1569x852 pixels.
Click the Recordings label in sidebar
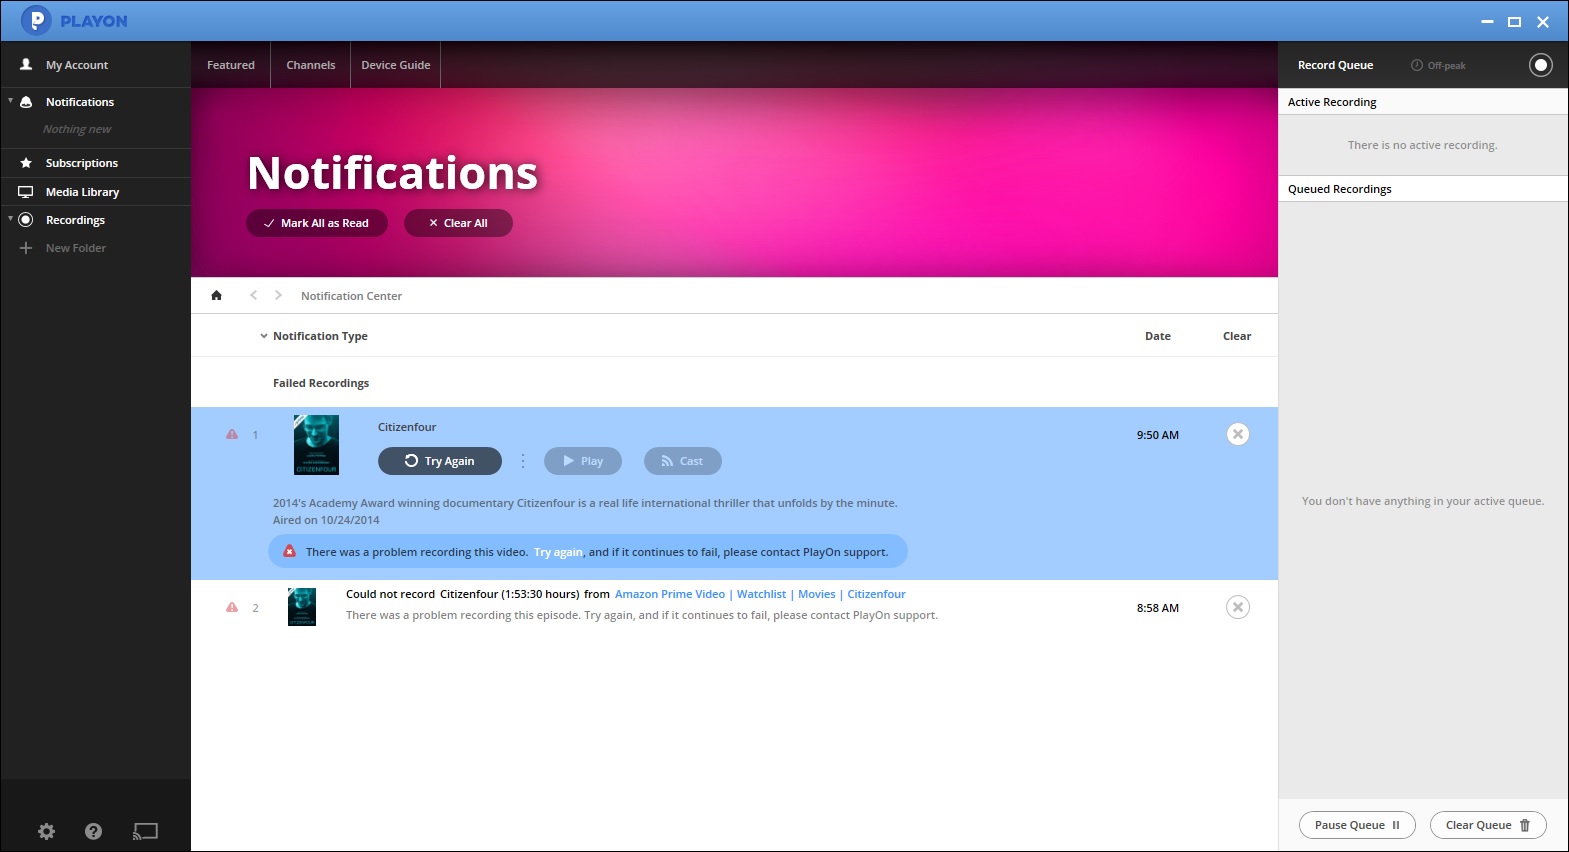click(75, 220)
